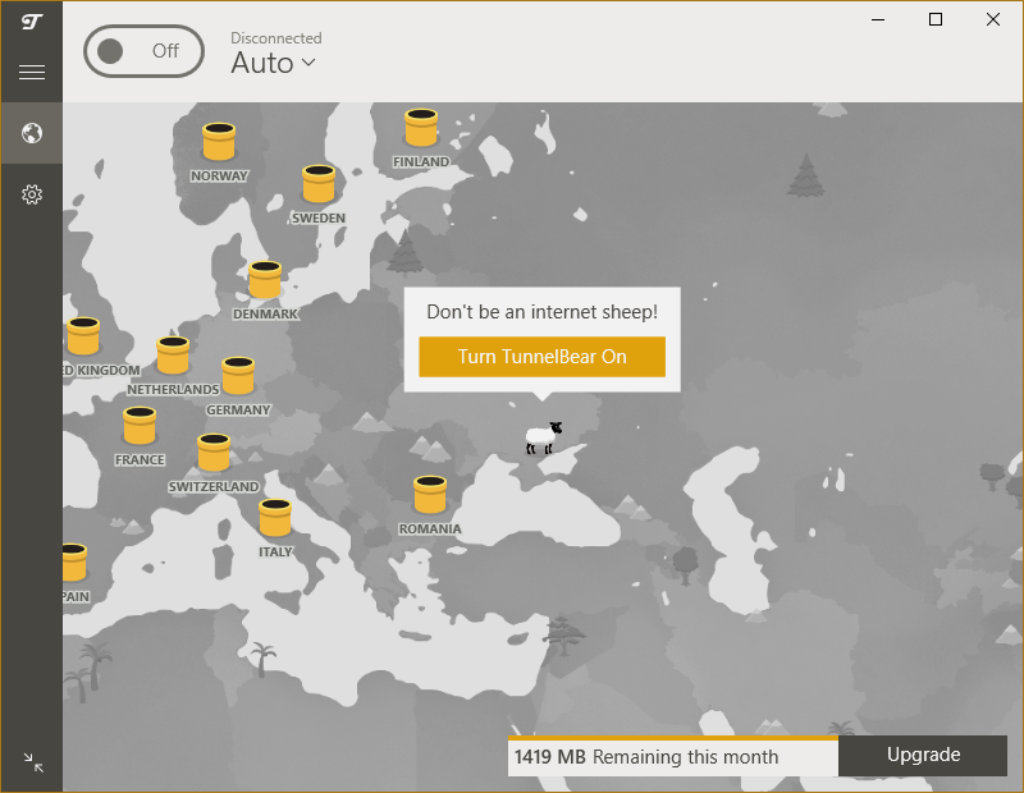Image resolution: width=1024 pixels, height=793 pixels.
Task: Toggle the VPN Off switch
Action: click(x=144, y=51)
